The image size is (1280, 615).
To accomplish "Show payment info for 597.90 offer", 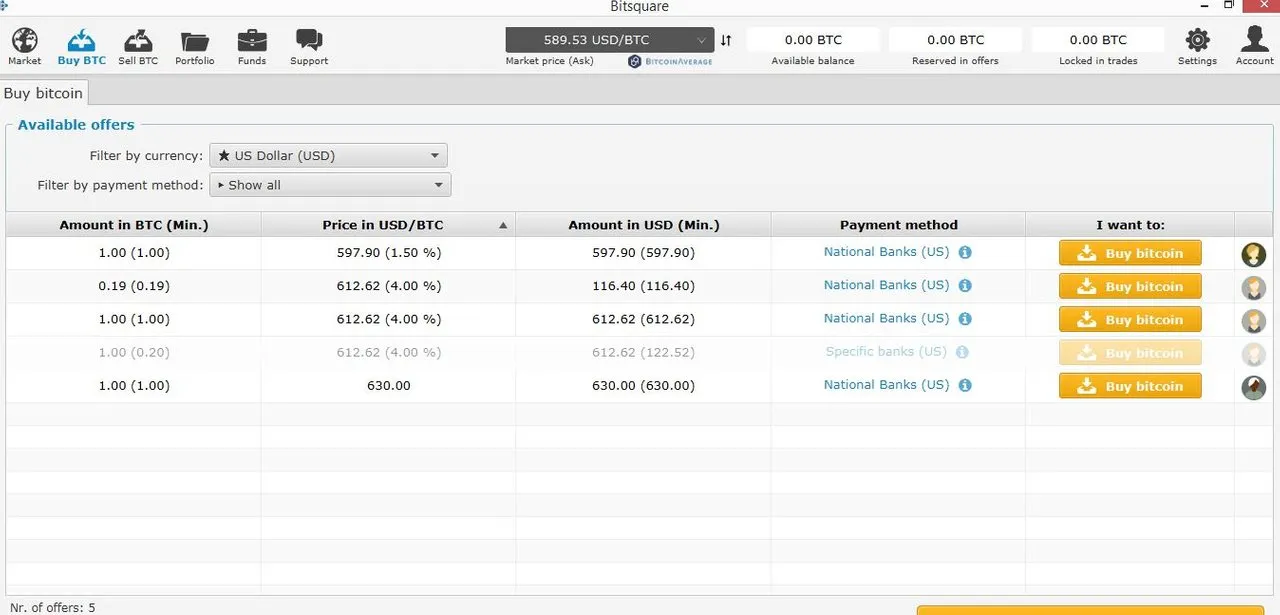I will (965, 253).
